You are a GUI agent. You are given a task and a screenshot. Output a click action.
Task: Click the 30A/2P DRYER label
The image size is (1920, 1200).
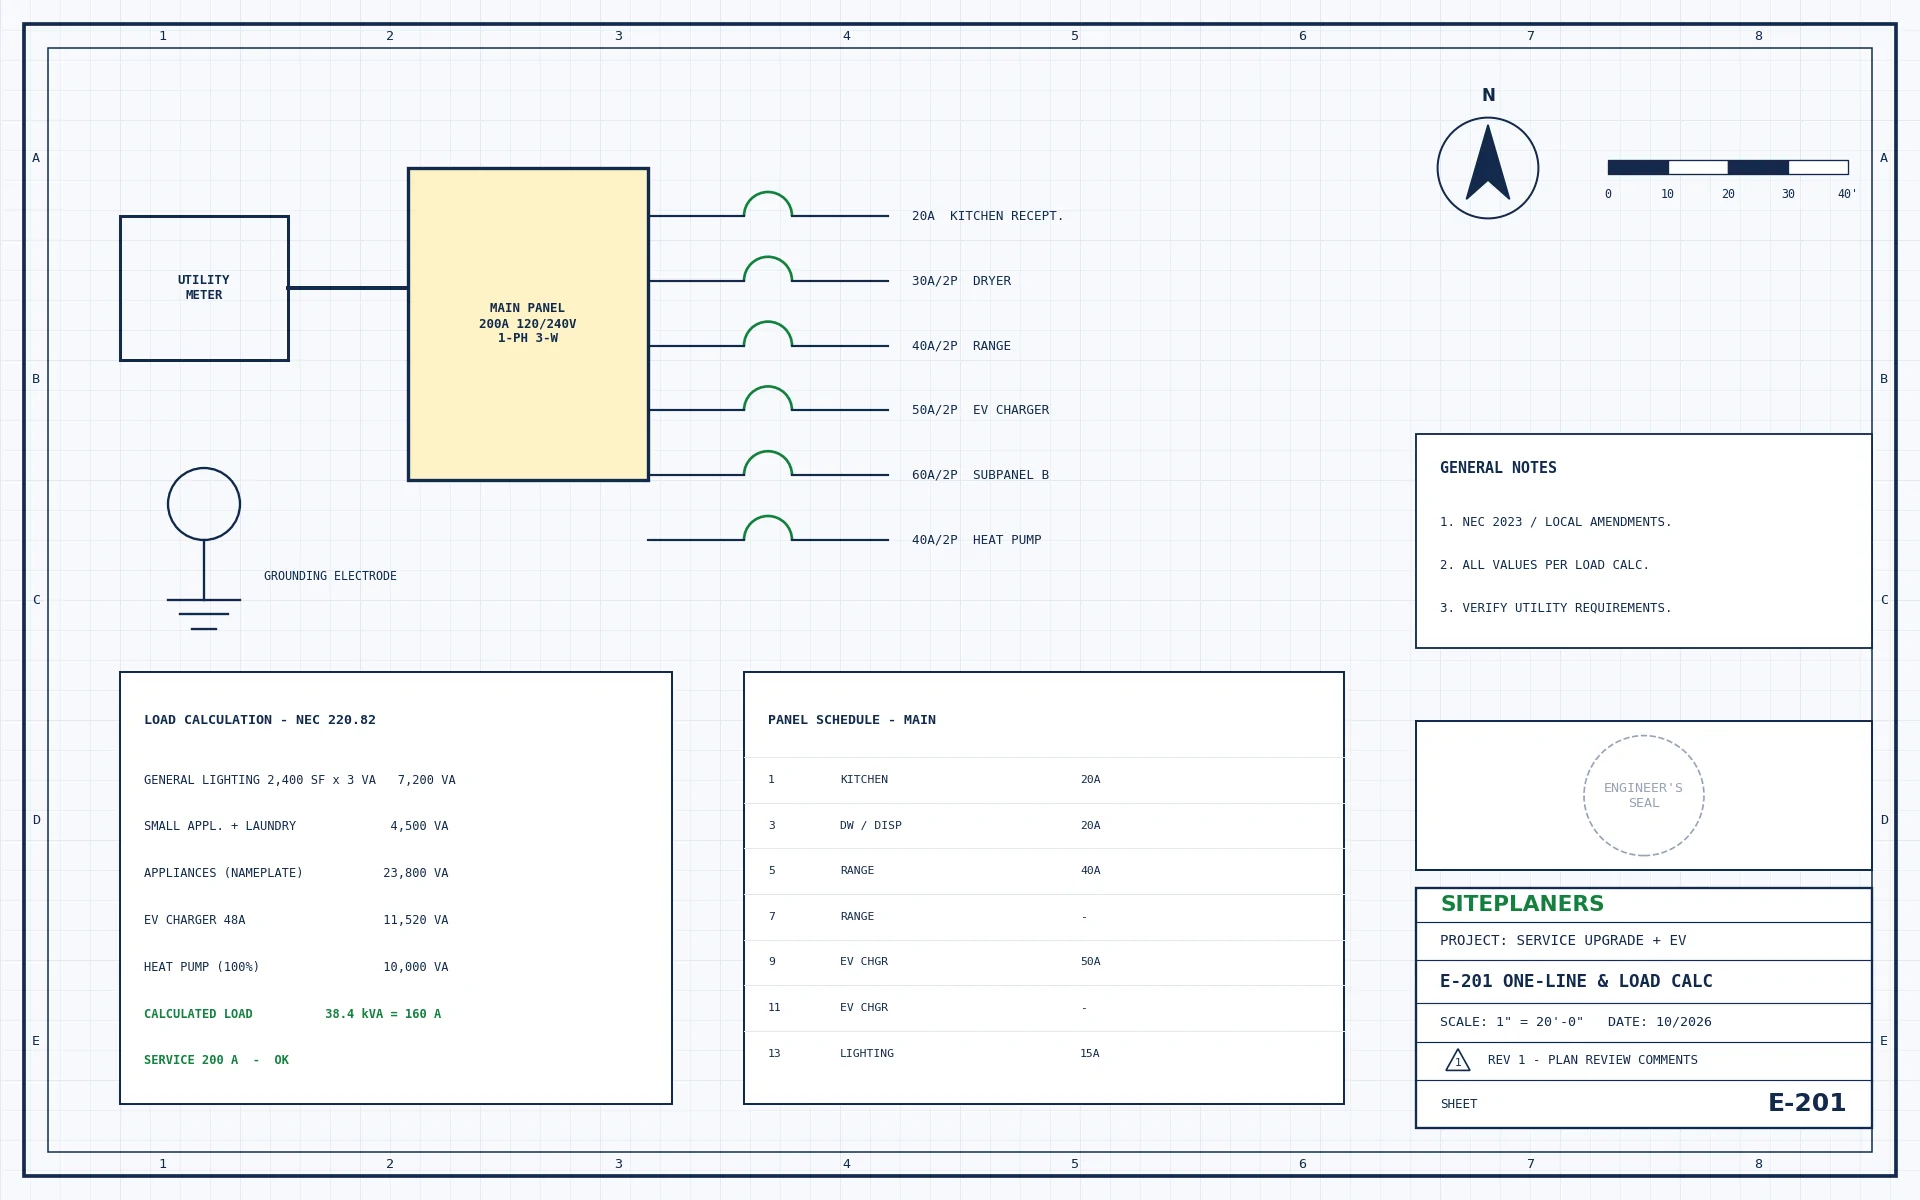pos(961,281)
